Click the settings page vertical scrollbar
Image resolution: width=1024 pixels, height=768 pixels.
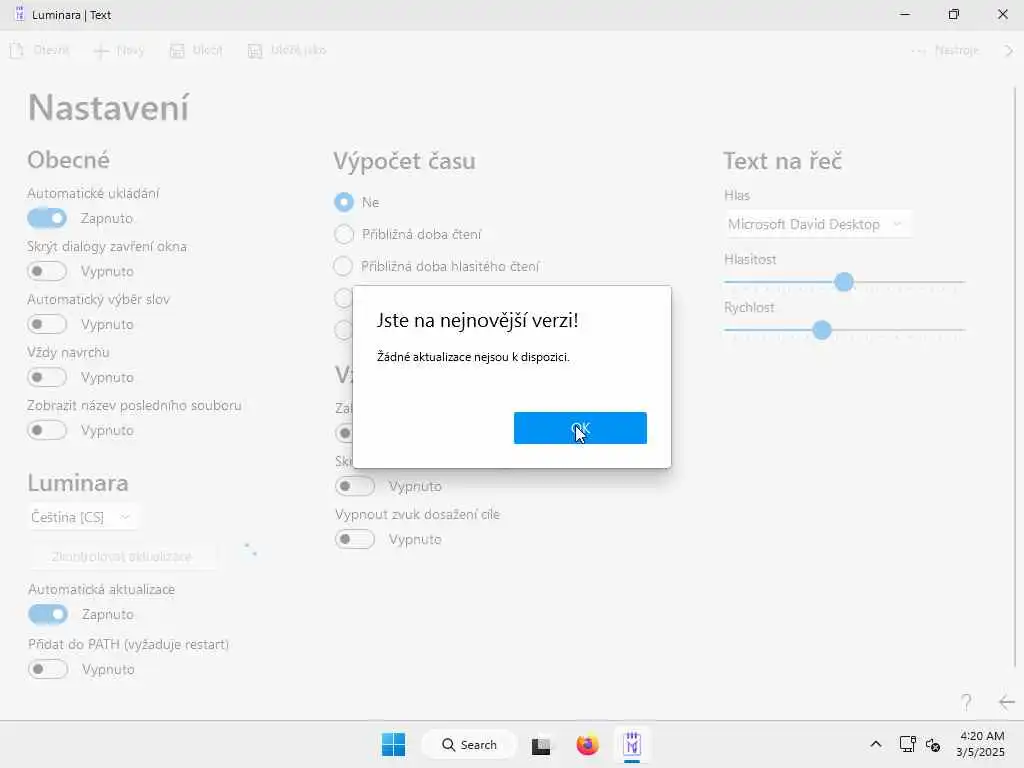(1015, 379)
